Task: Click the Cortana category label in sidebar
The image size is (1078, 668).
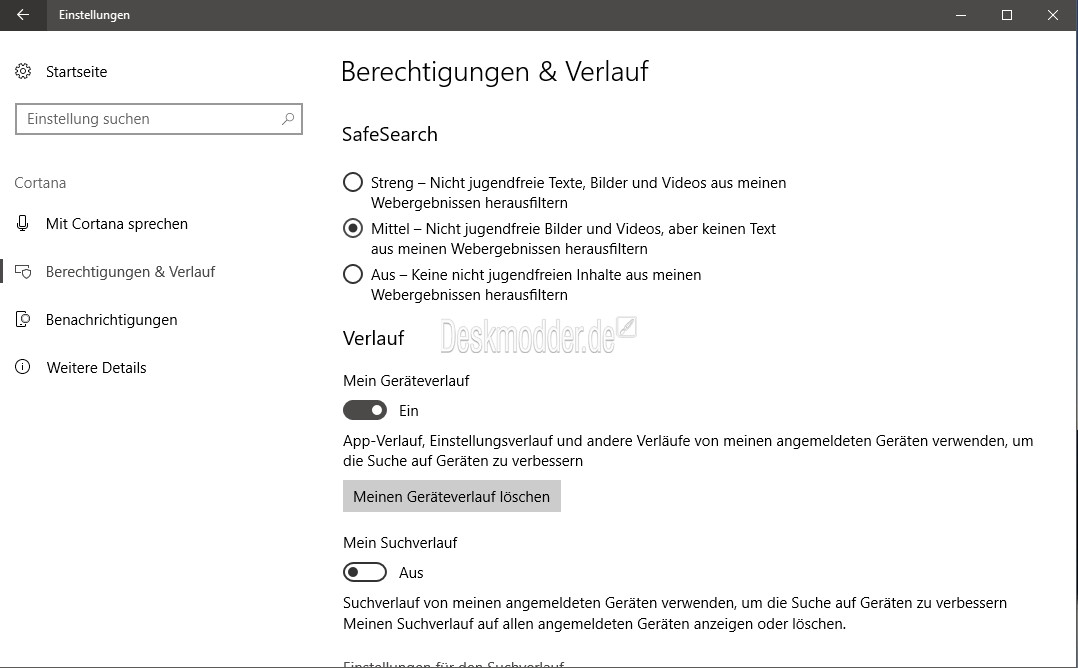Action: coord(40,183)
